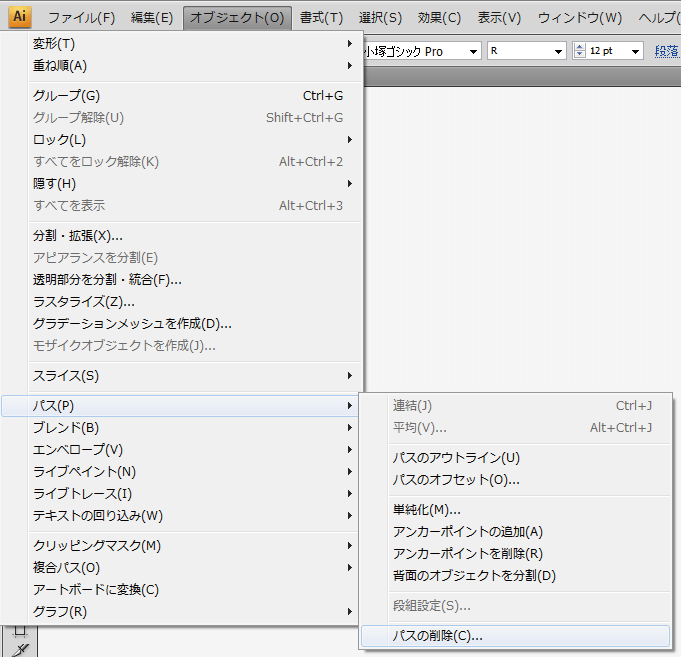The height and width of the screenshot is (657, 681).
Task: Expand the ライブトレース(I) submenu
Action: [x=82, y=494]
